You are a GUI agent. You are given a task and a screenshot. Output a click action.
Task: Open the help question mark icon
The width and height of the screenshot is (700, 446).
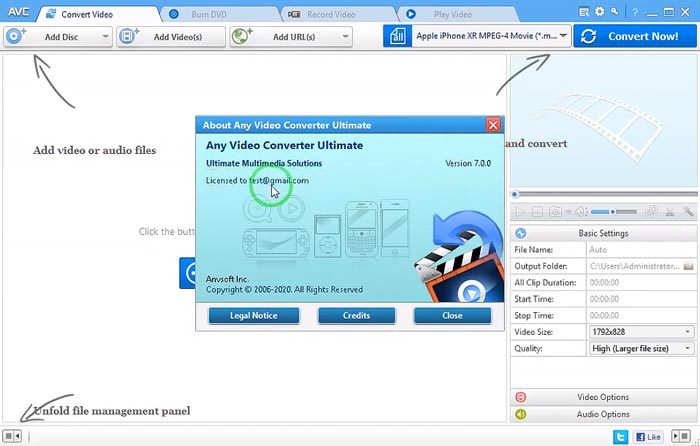click(635, 13)
